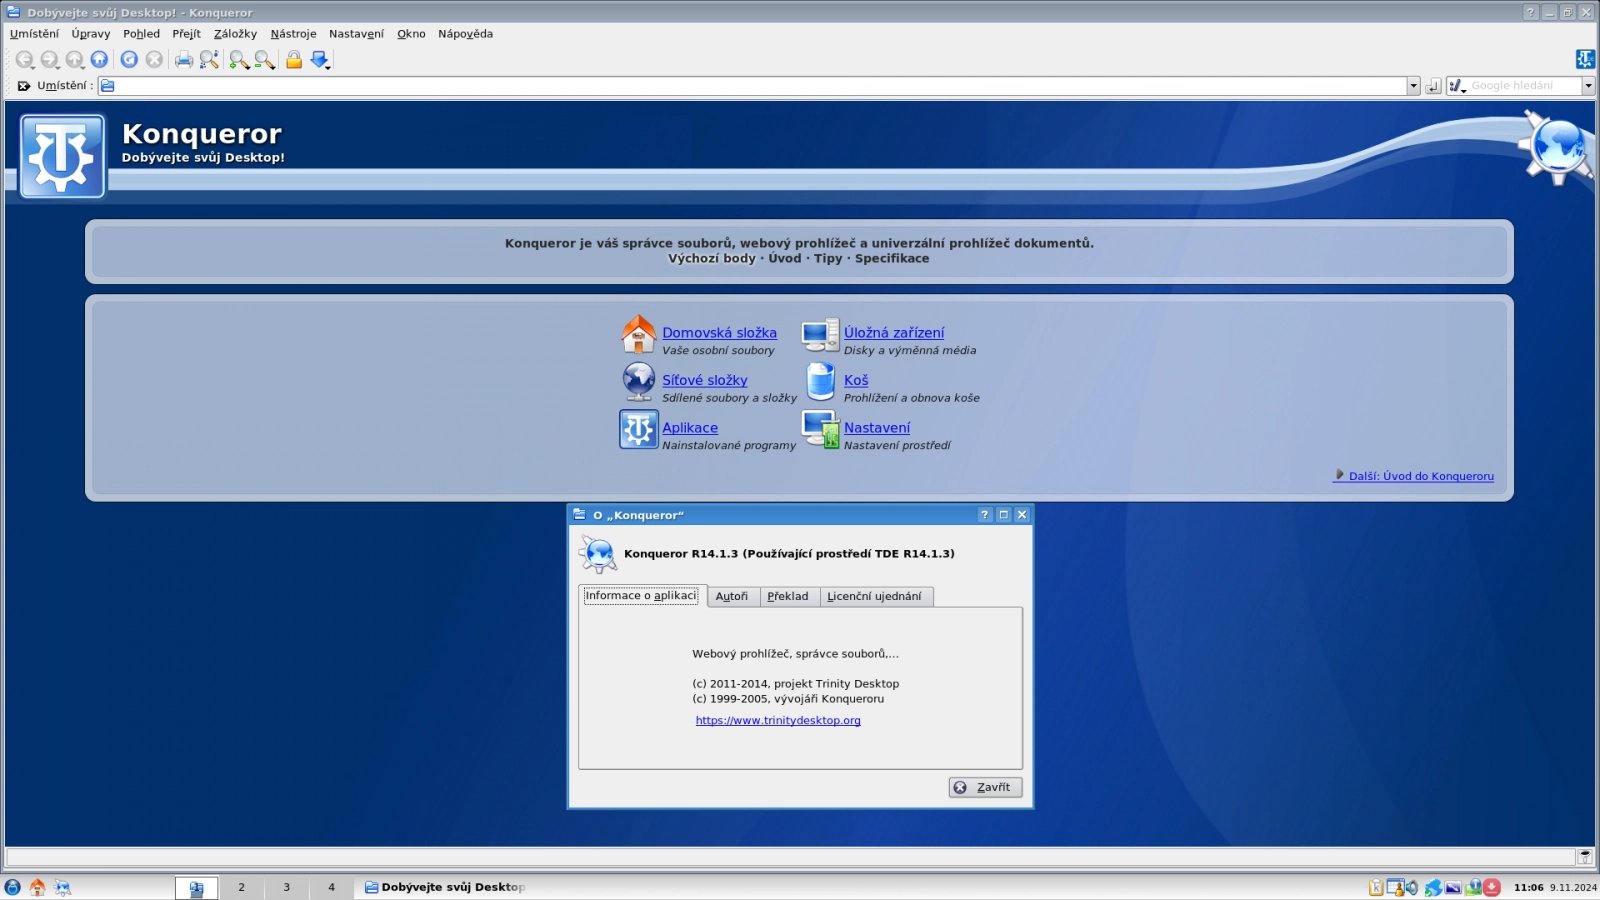
Task: Go to the Home URL toolbar icon
Action: tap(99, 60)
